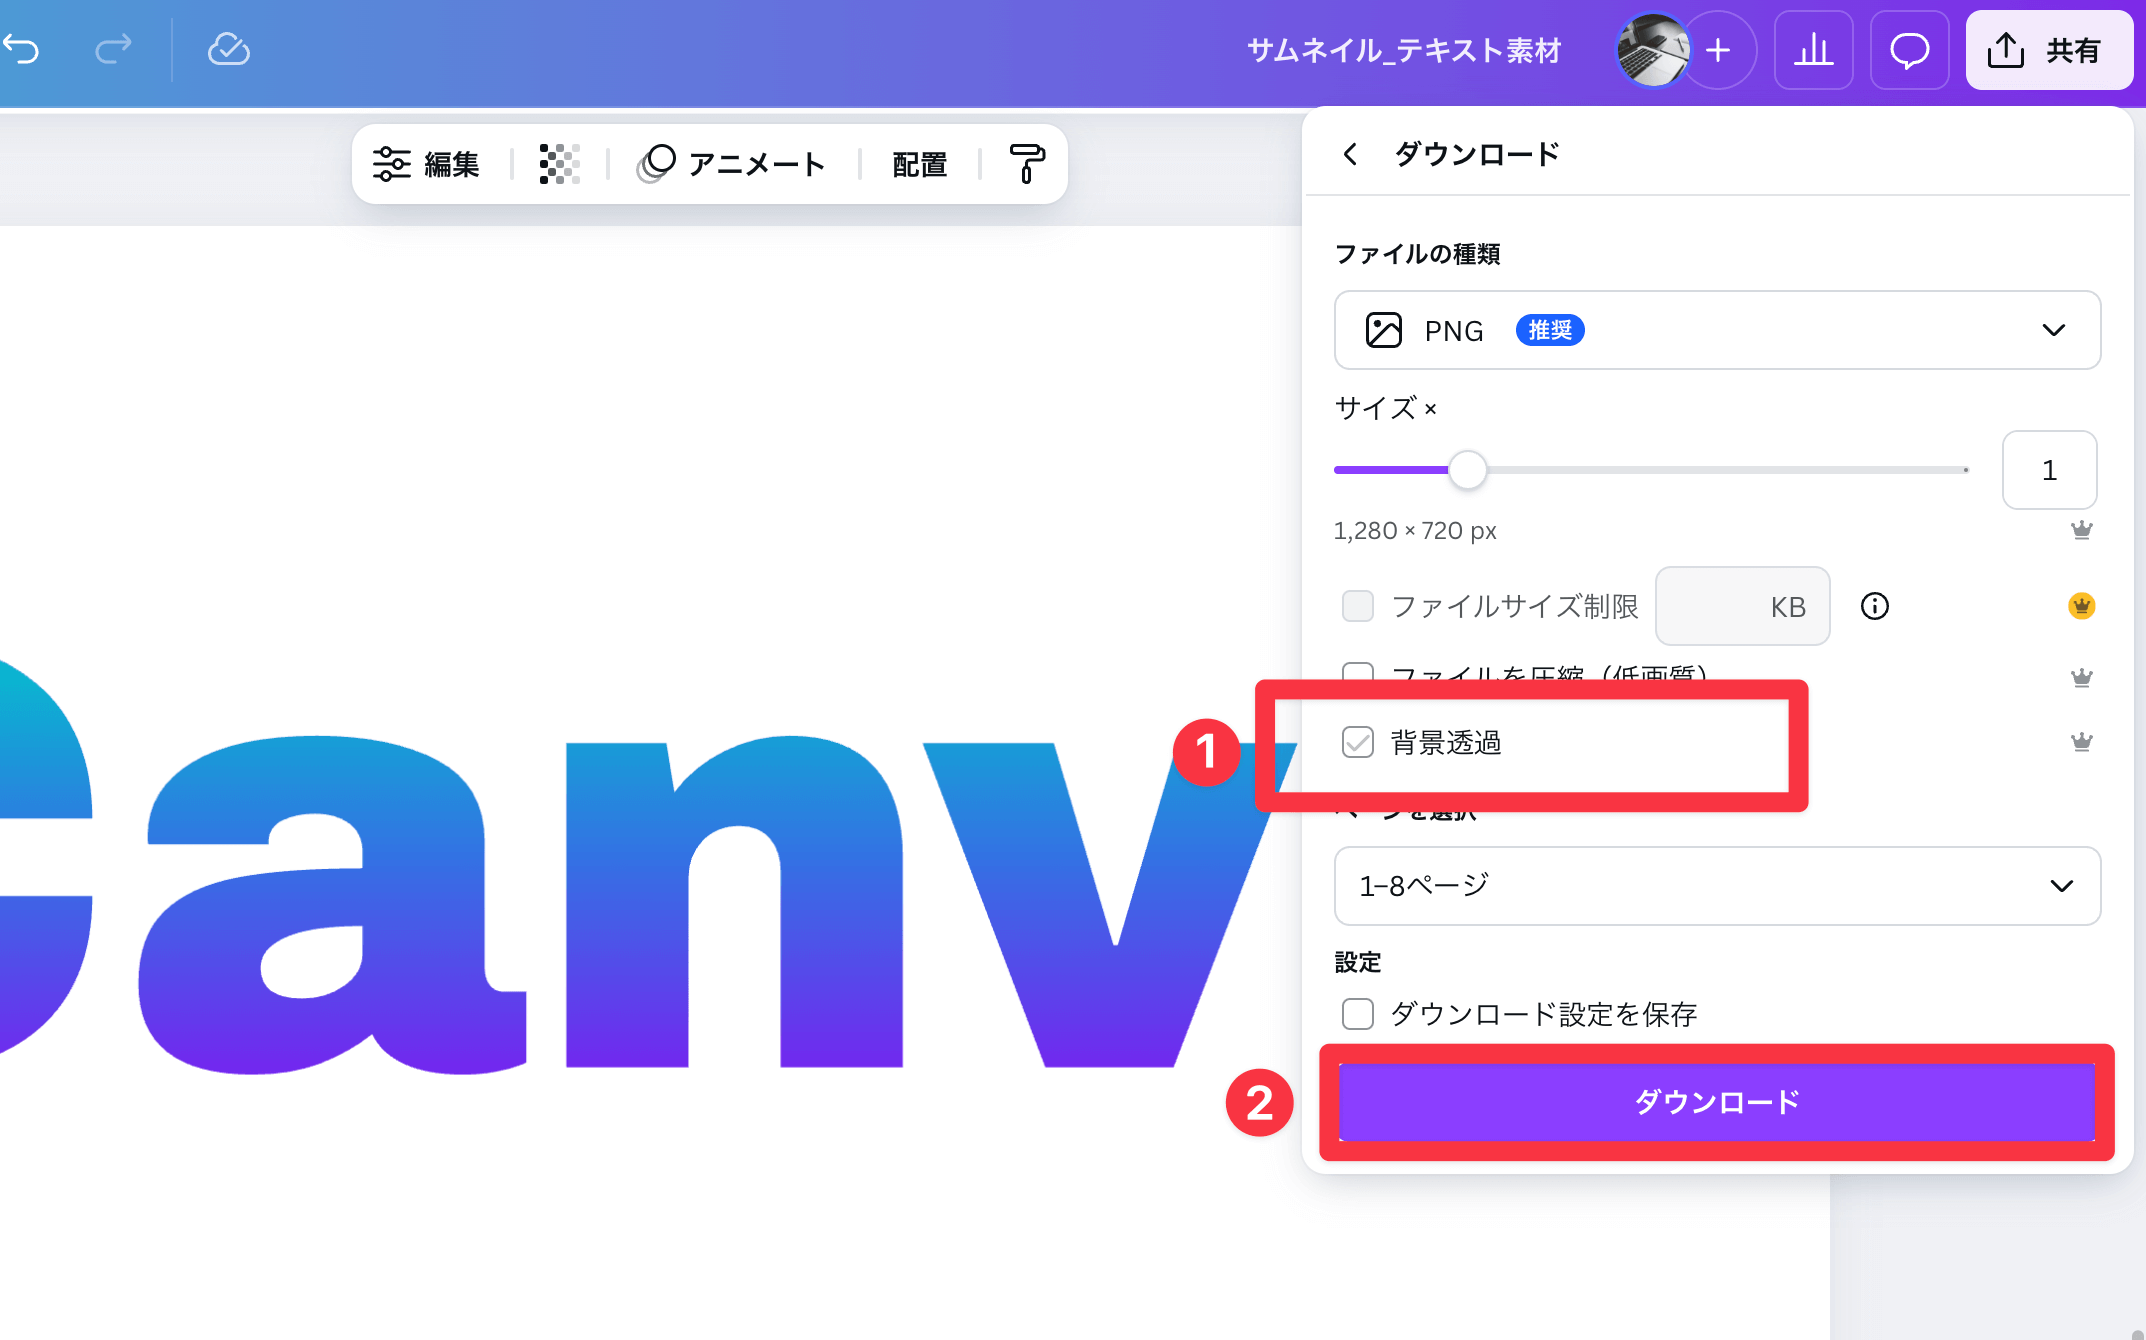Click the purple ダウンロード button
Screen dimensions: 2146x1340
pyautogui.click(x=1717, y=1102)
